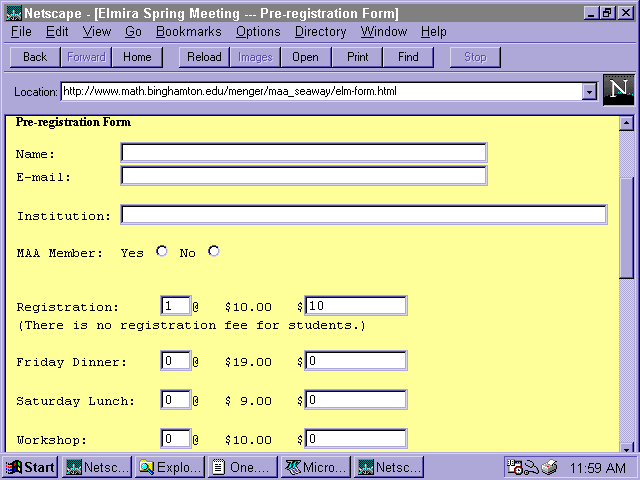Click the E-mail input field
This screenshot has width=640, height=480.
(x=304, y=176)
